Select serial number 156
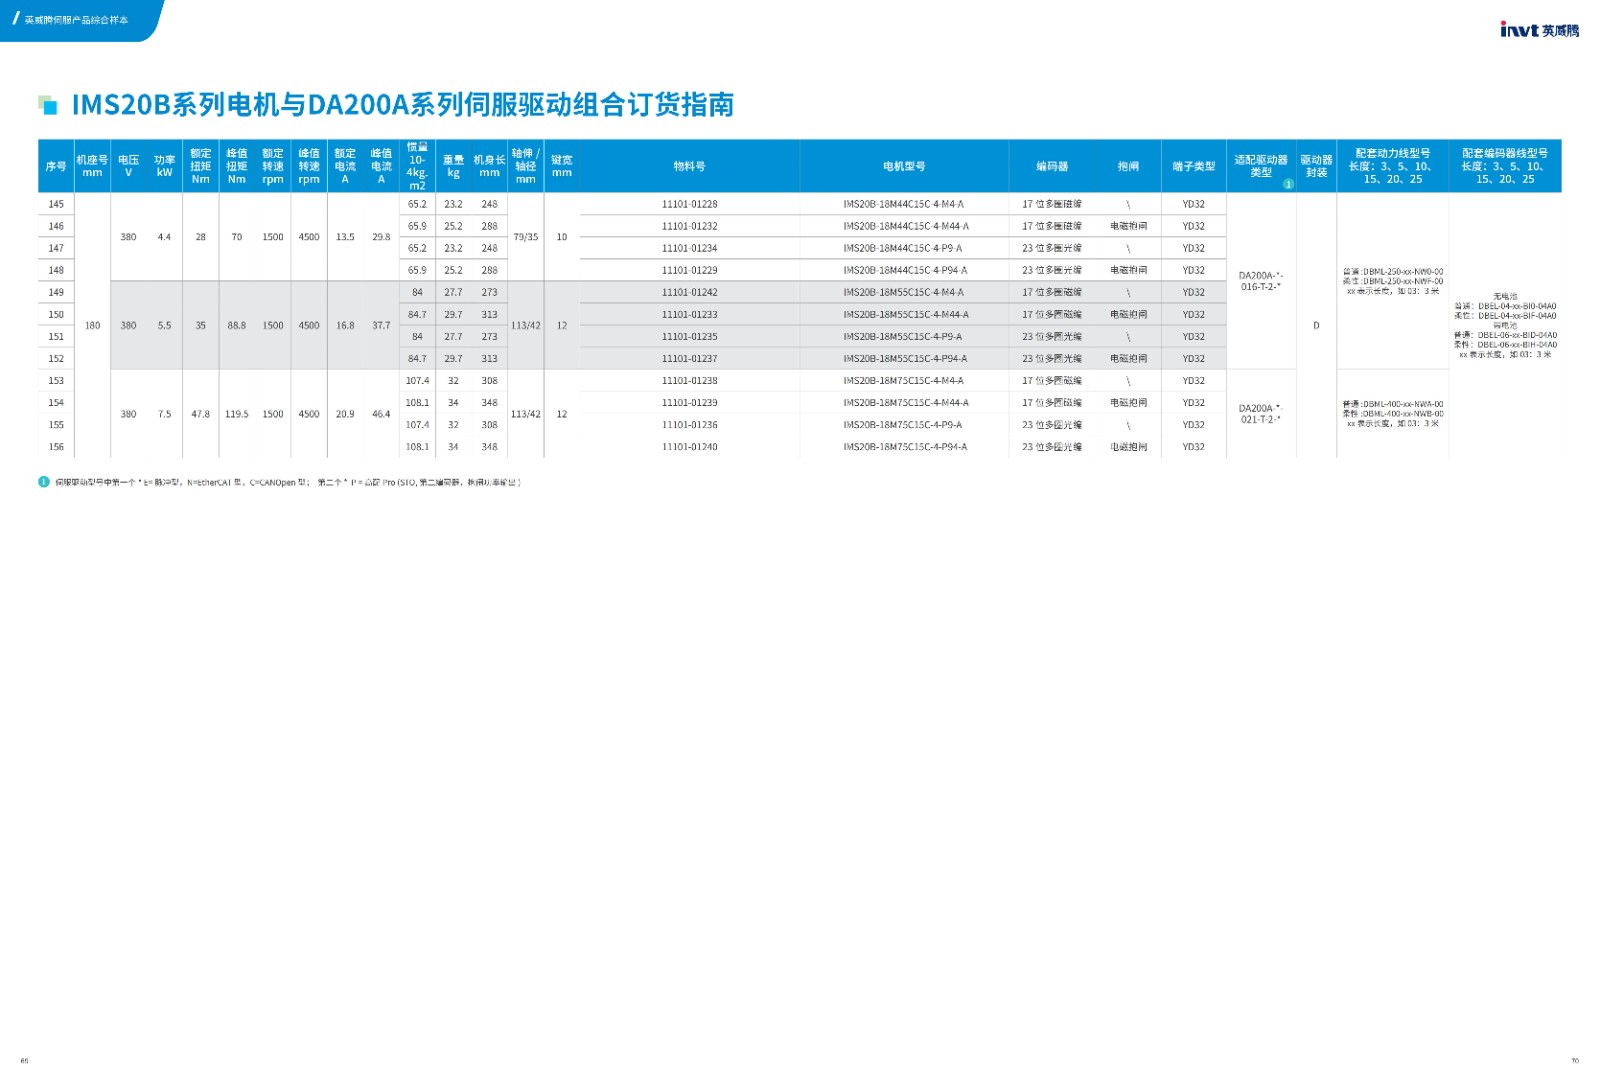Screen dimensions: 1600x1085 pos(56,447)
